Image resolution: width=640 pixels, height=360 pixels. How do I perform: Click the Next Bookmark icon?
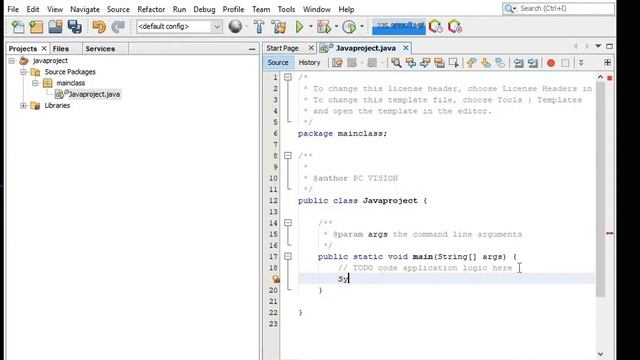pyautogui.click(x=486, y=62)
